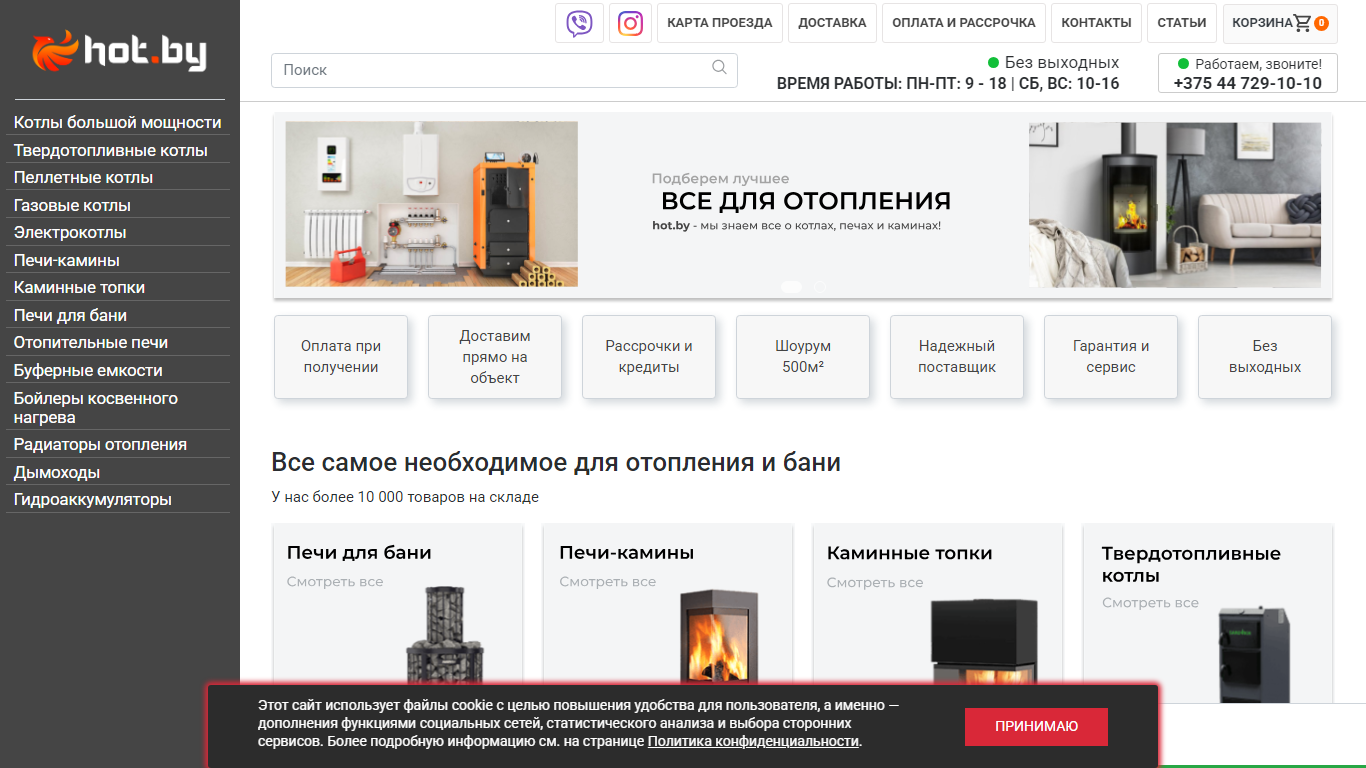Image resolution: width=1366 pixels, height=768 pixels.
Task: Click the Все для отопления banner
Action: pyautogui.click(x=803, y=205)
